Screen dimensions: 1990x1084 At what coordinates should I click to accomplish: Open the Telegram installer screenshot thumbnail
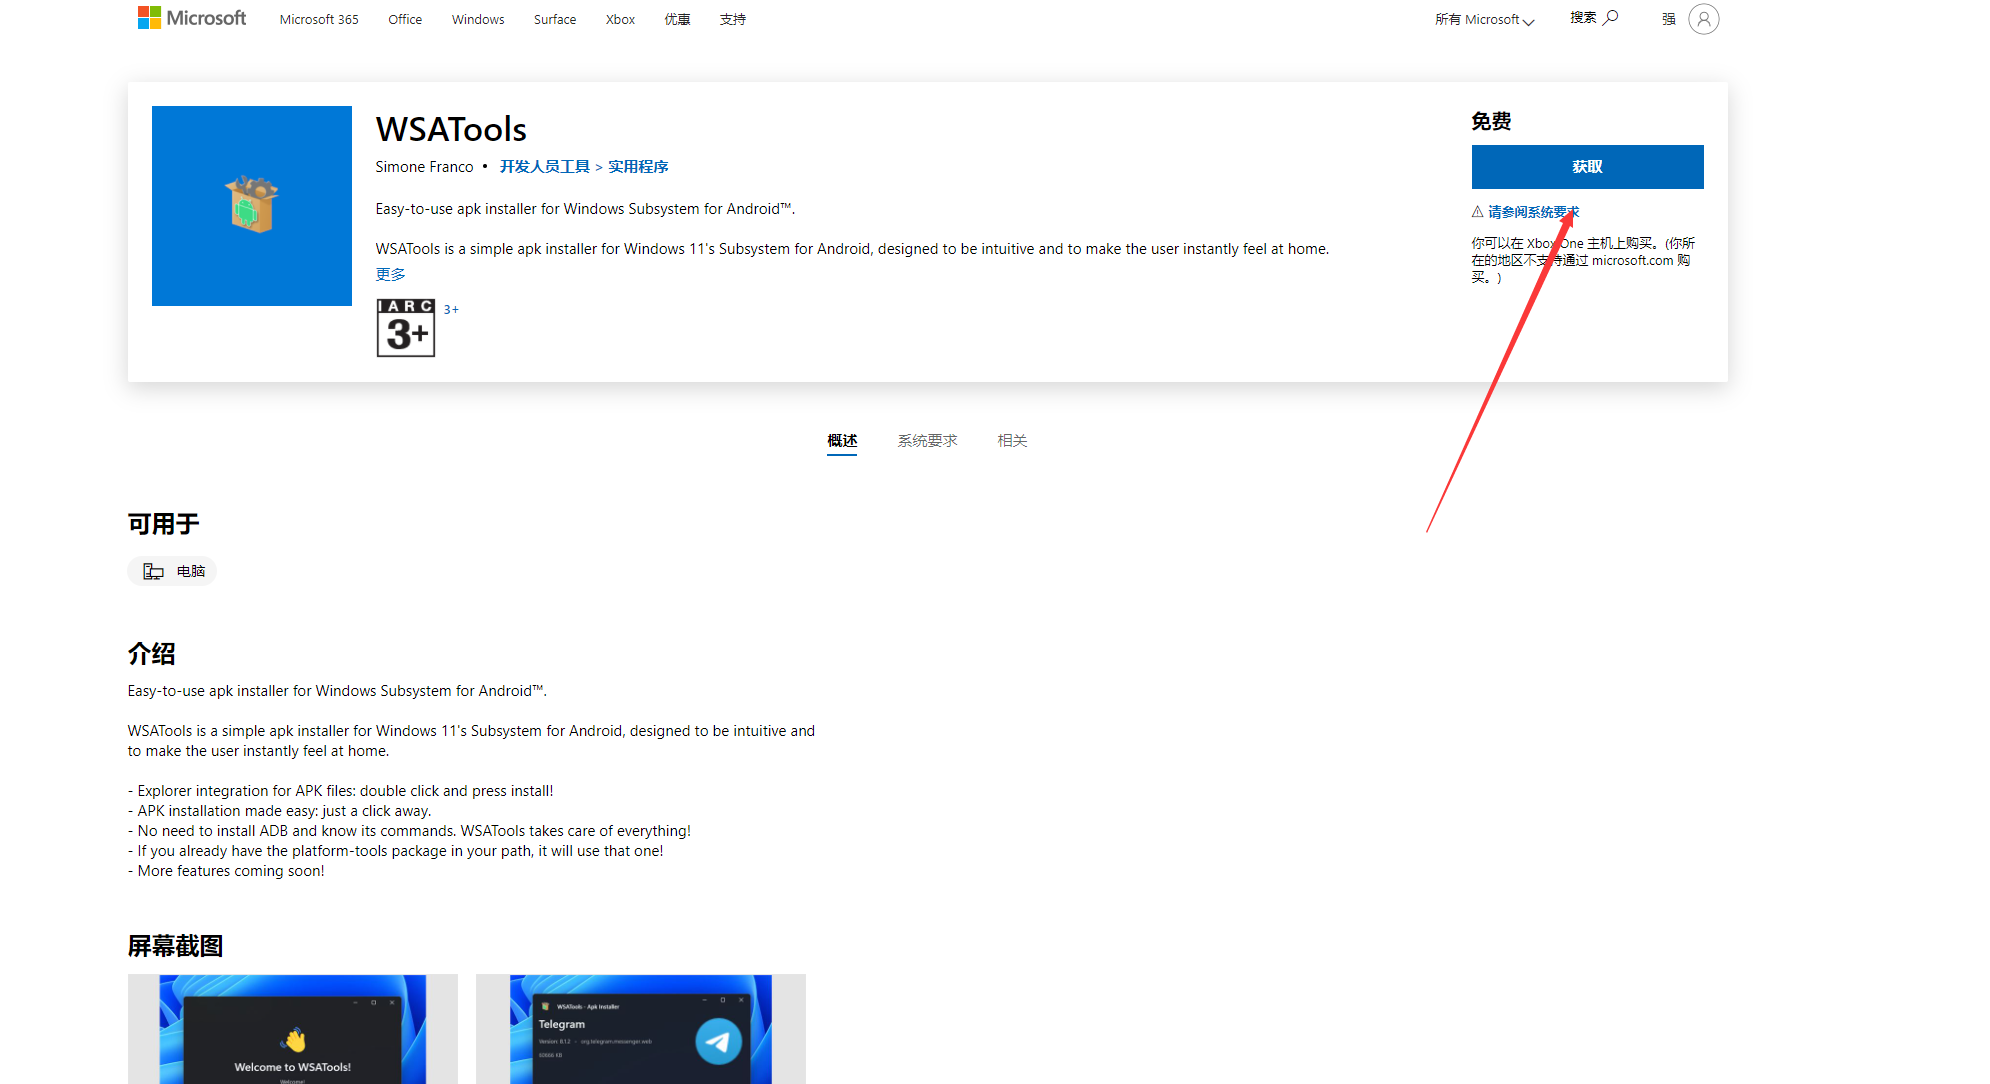click(x=641, y=1029)
